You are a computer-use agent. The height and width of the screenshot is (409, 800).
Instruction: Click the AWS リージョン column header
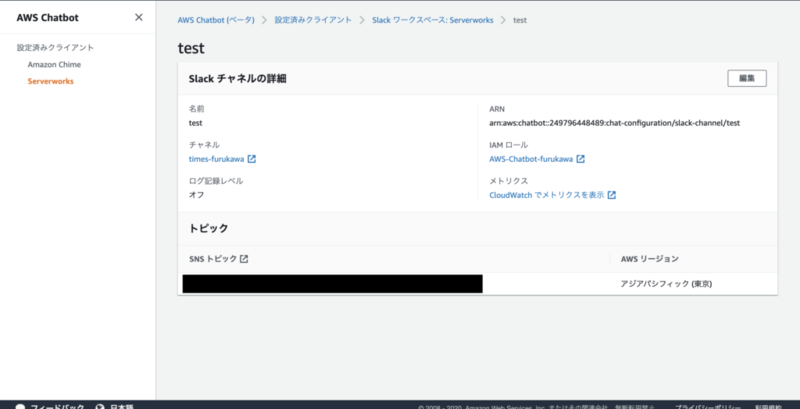coord(649,259)
